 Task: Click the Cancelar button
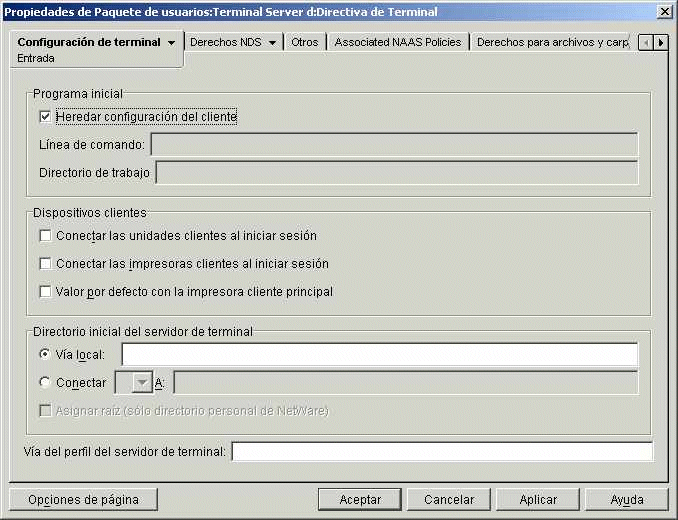449,500
